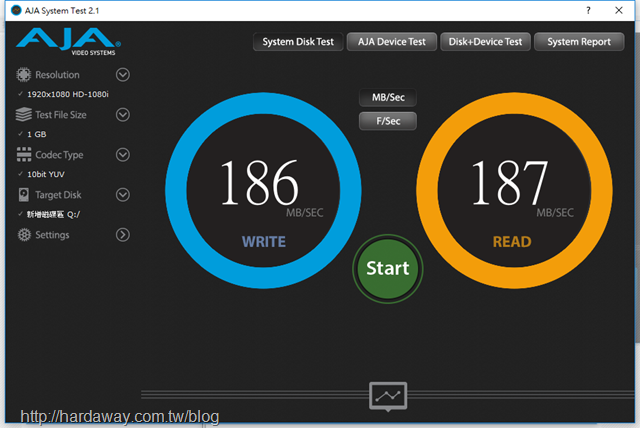Click the Test File Size label
The width and height of the screenshot is (640, 428).
pyautogui.click(x=61, y=115)
